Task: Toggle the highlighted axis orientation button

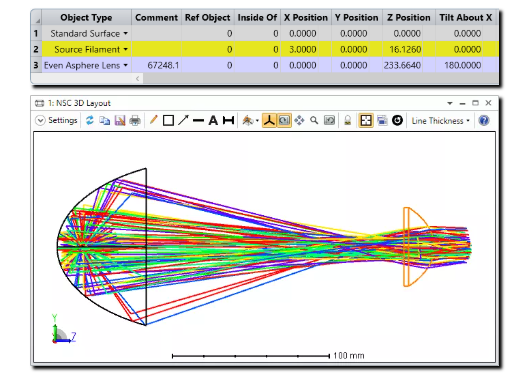Action: (x=269, y=120)
